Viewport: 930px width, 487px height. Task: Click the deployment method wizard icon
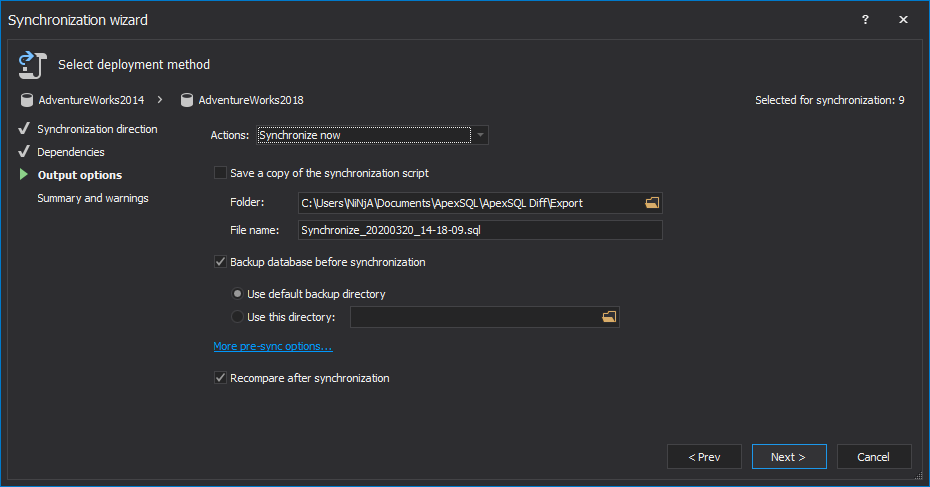pos(29,65)
